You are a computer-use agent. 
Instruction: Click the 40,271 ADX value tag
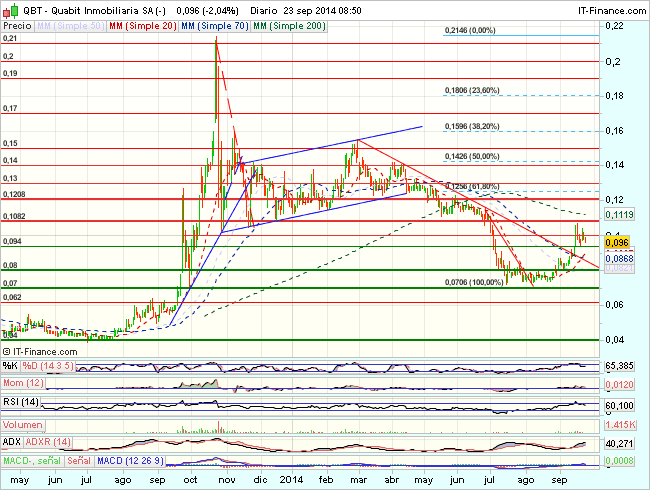pyautogui.click(x=619, y=444)
